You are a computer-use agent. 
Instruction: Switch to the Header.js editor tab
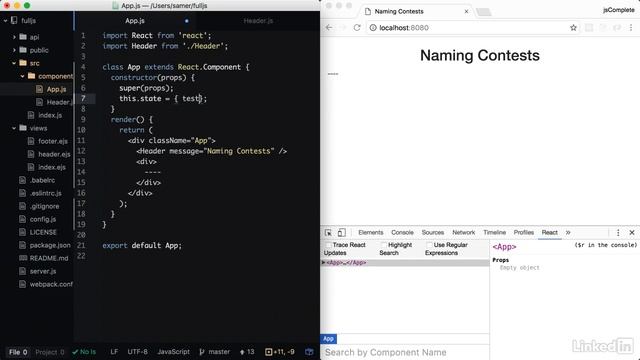(x=258, y=21)
